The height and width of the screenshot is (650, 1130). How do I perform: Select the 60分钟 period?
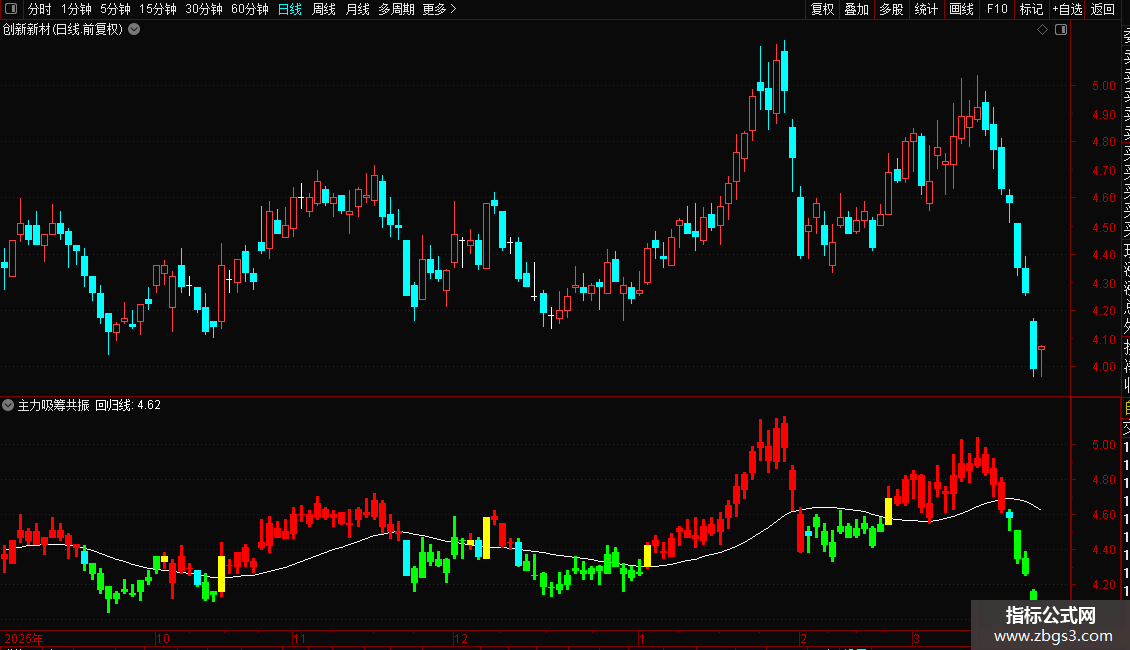[250, 9]
